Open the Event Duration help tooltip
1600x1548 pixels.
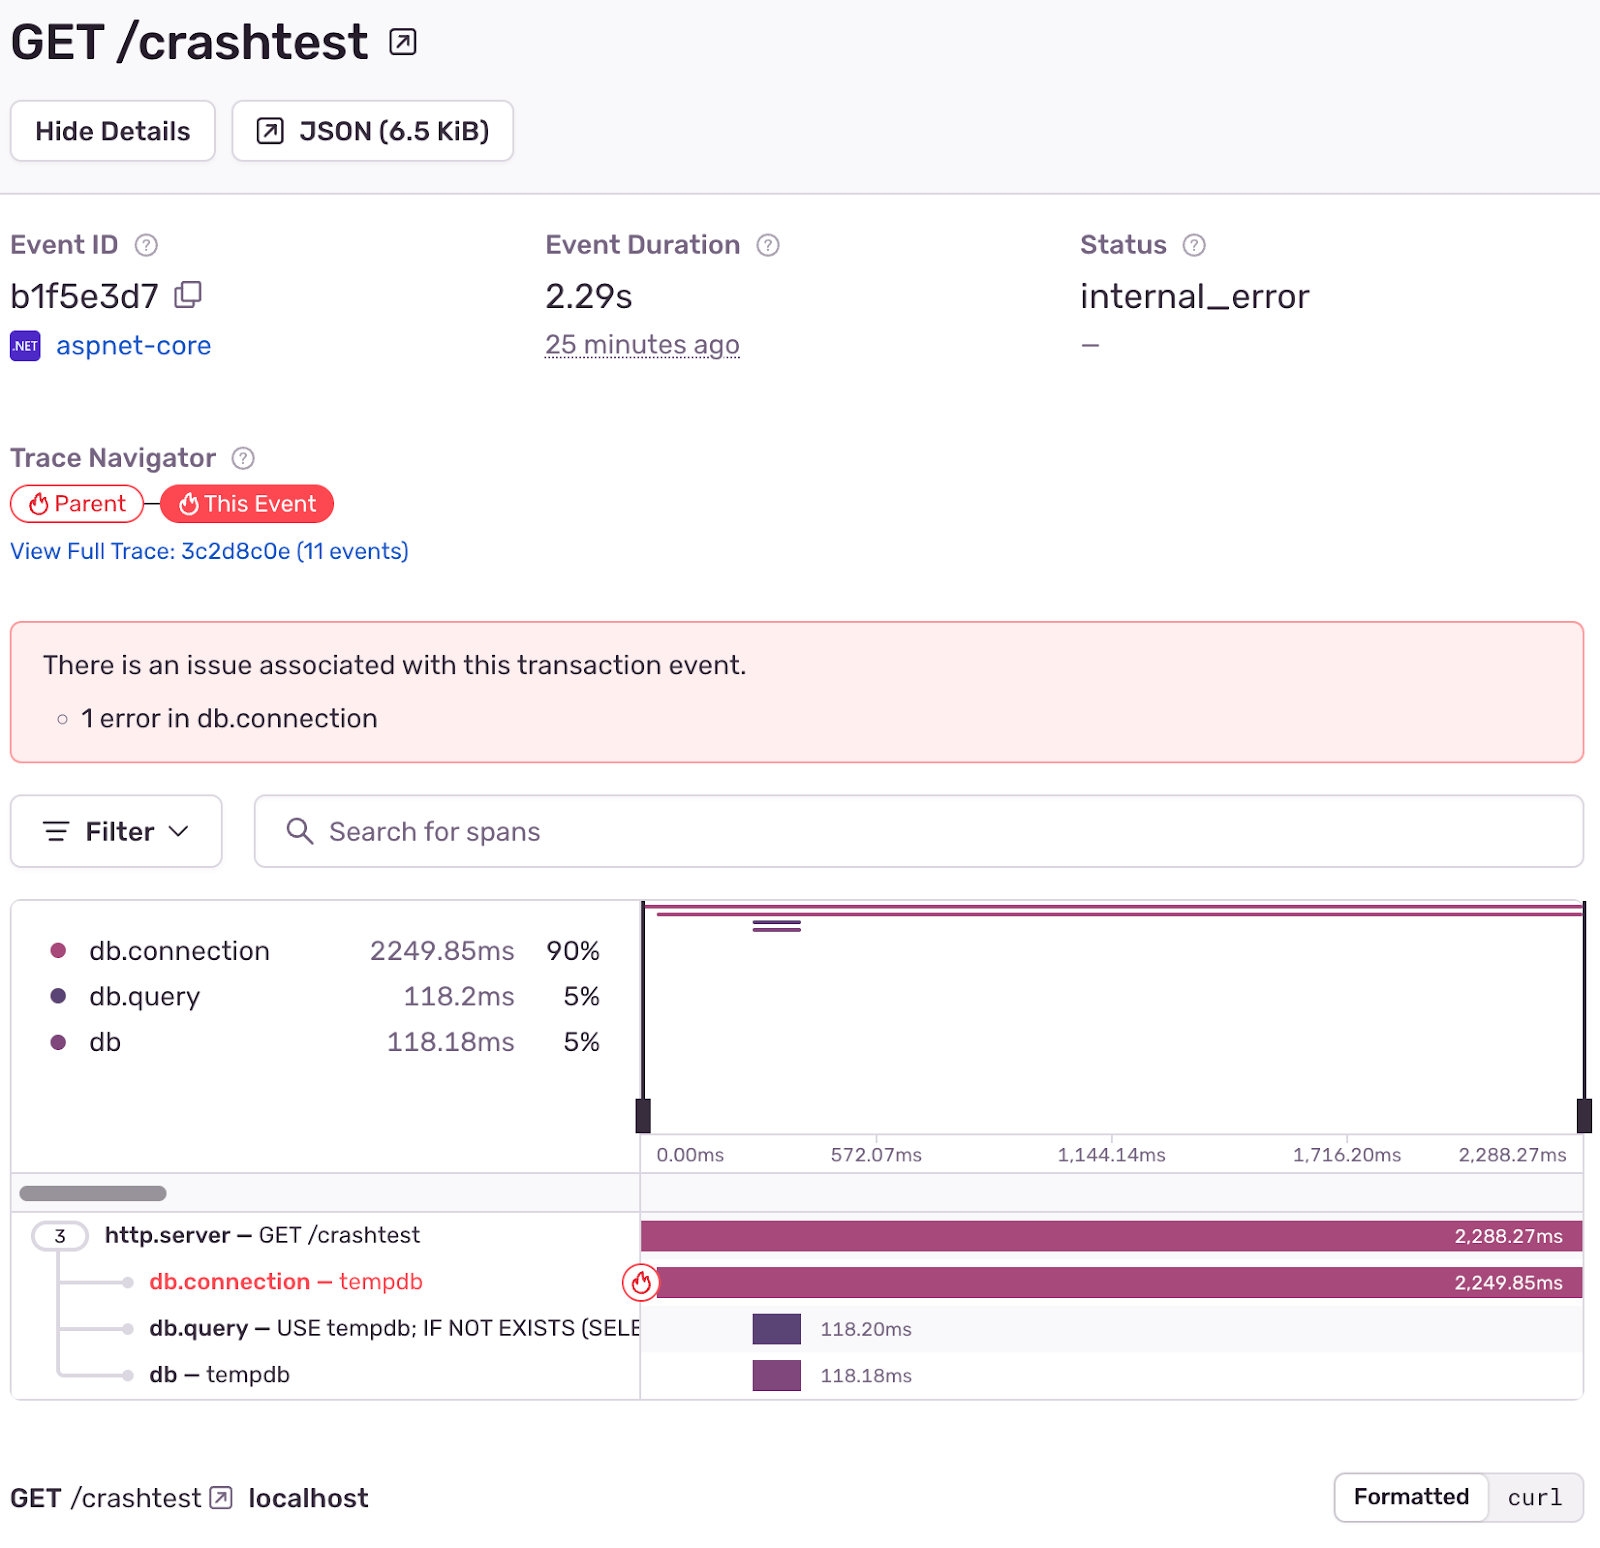(767, 245)
